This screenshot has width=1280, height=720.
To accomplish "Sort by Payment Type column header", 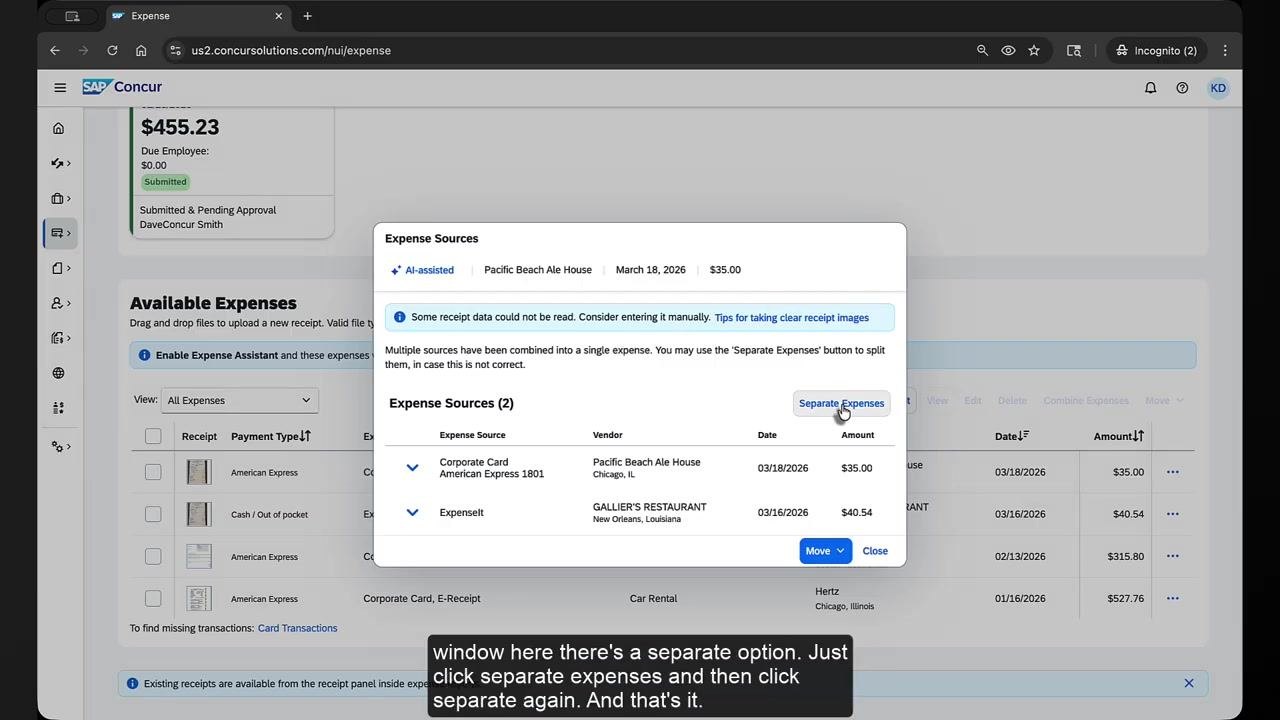I will point(271,436).
